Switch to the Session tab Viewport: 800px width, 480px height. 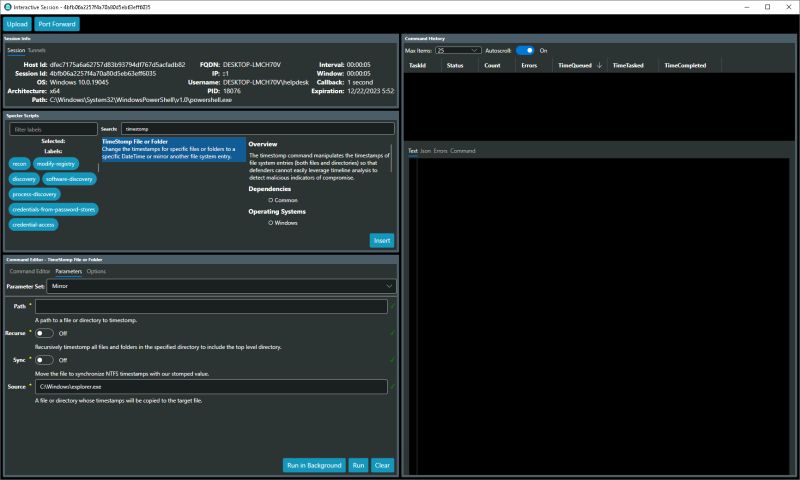click(x=16, y=50)
